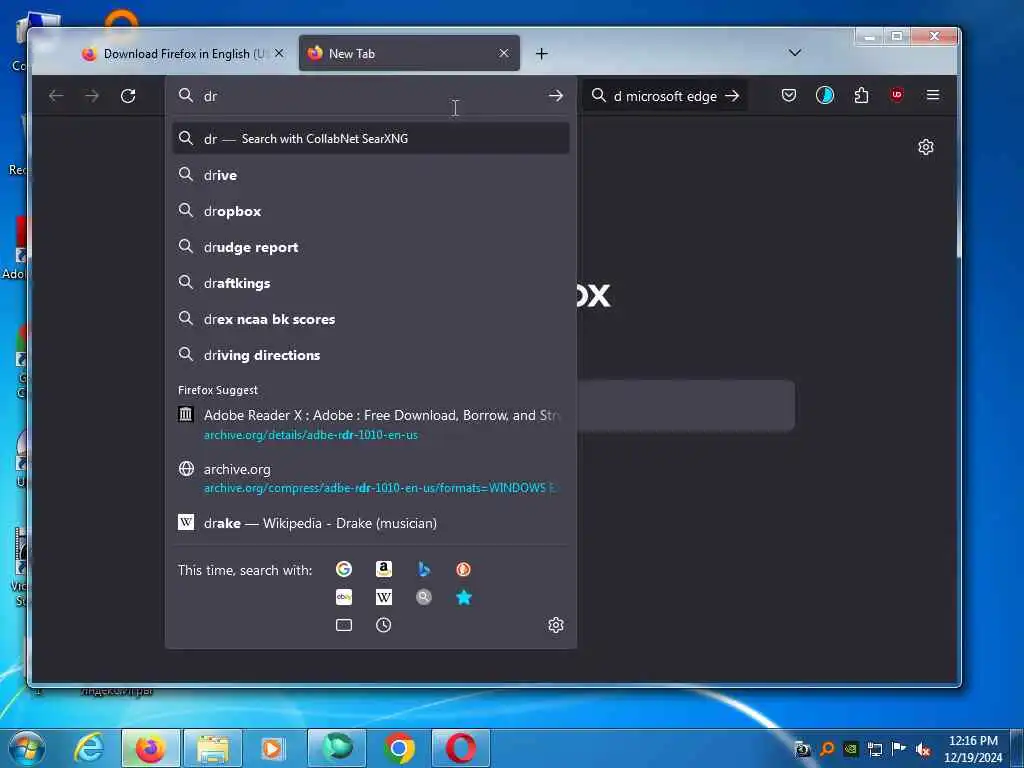Personalize New Tab via gear icon
The image size is (1024, 768).
925,147
